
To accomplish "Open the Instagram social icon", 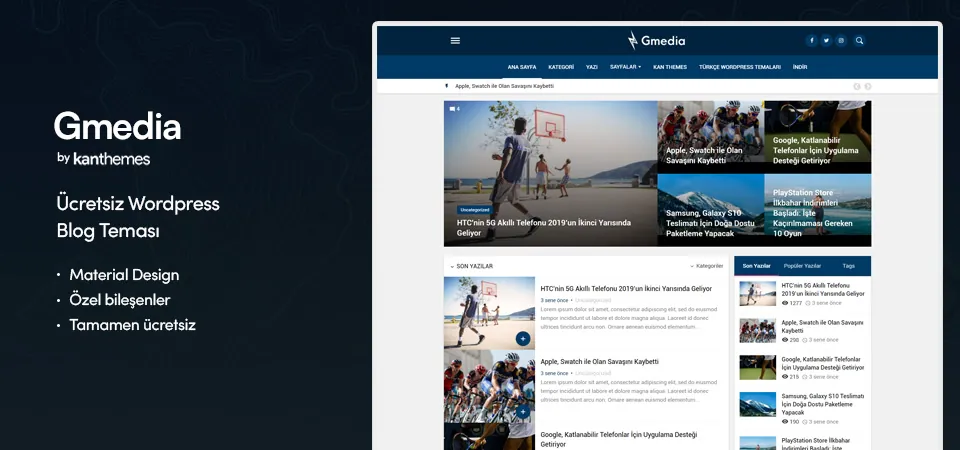I will coord(841,40).
